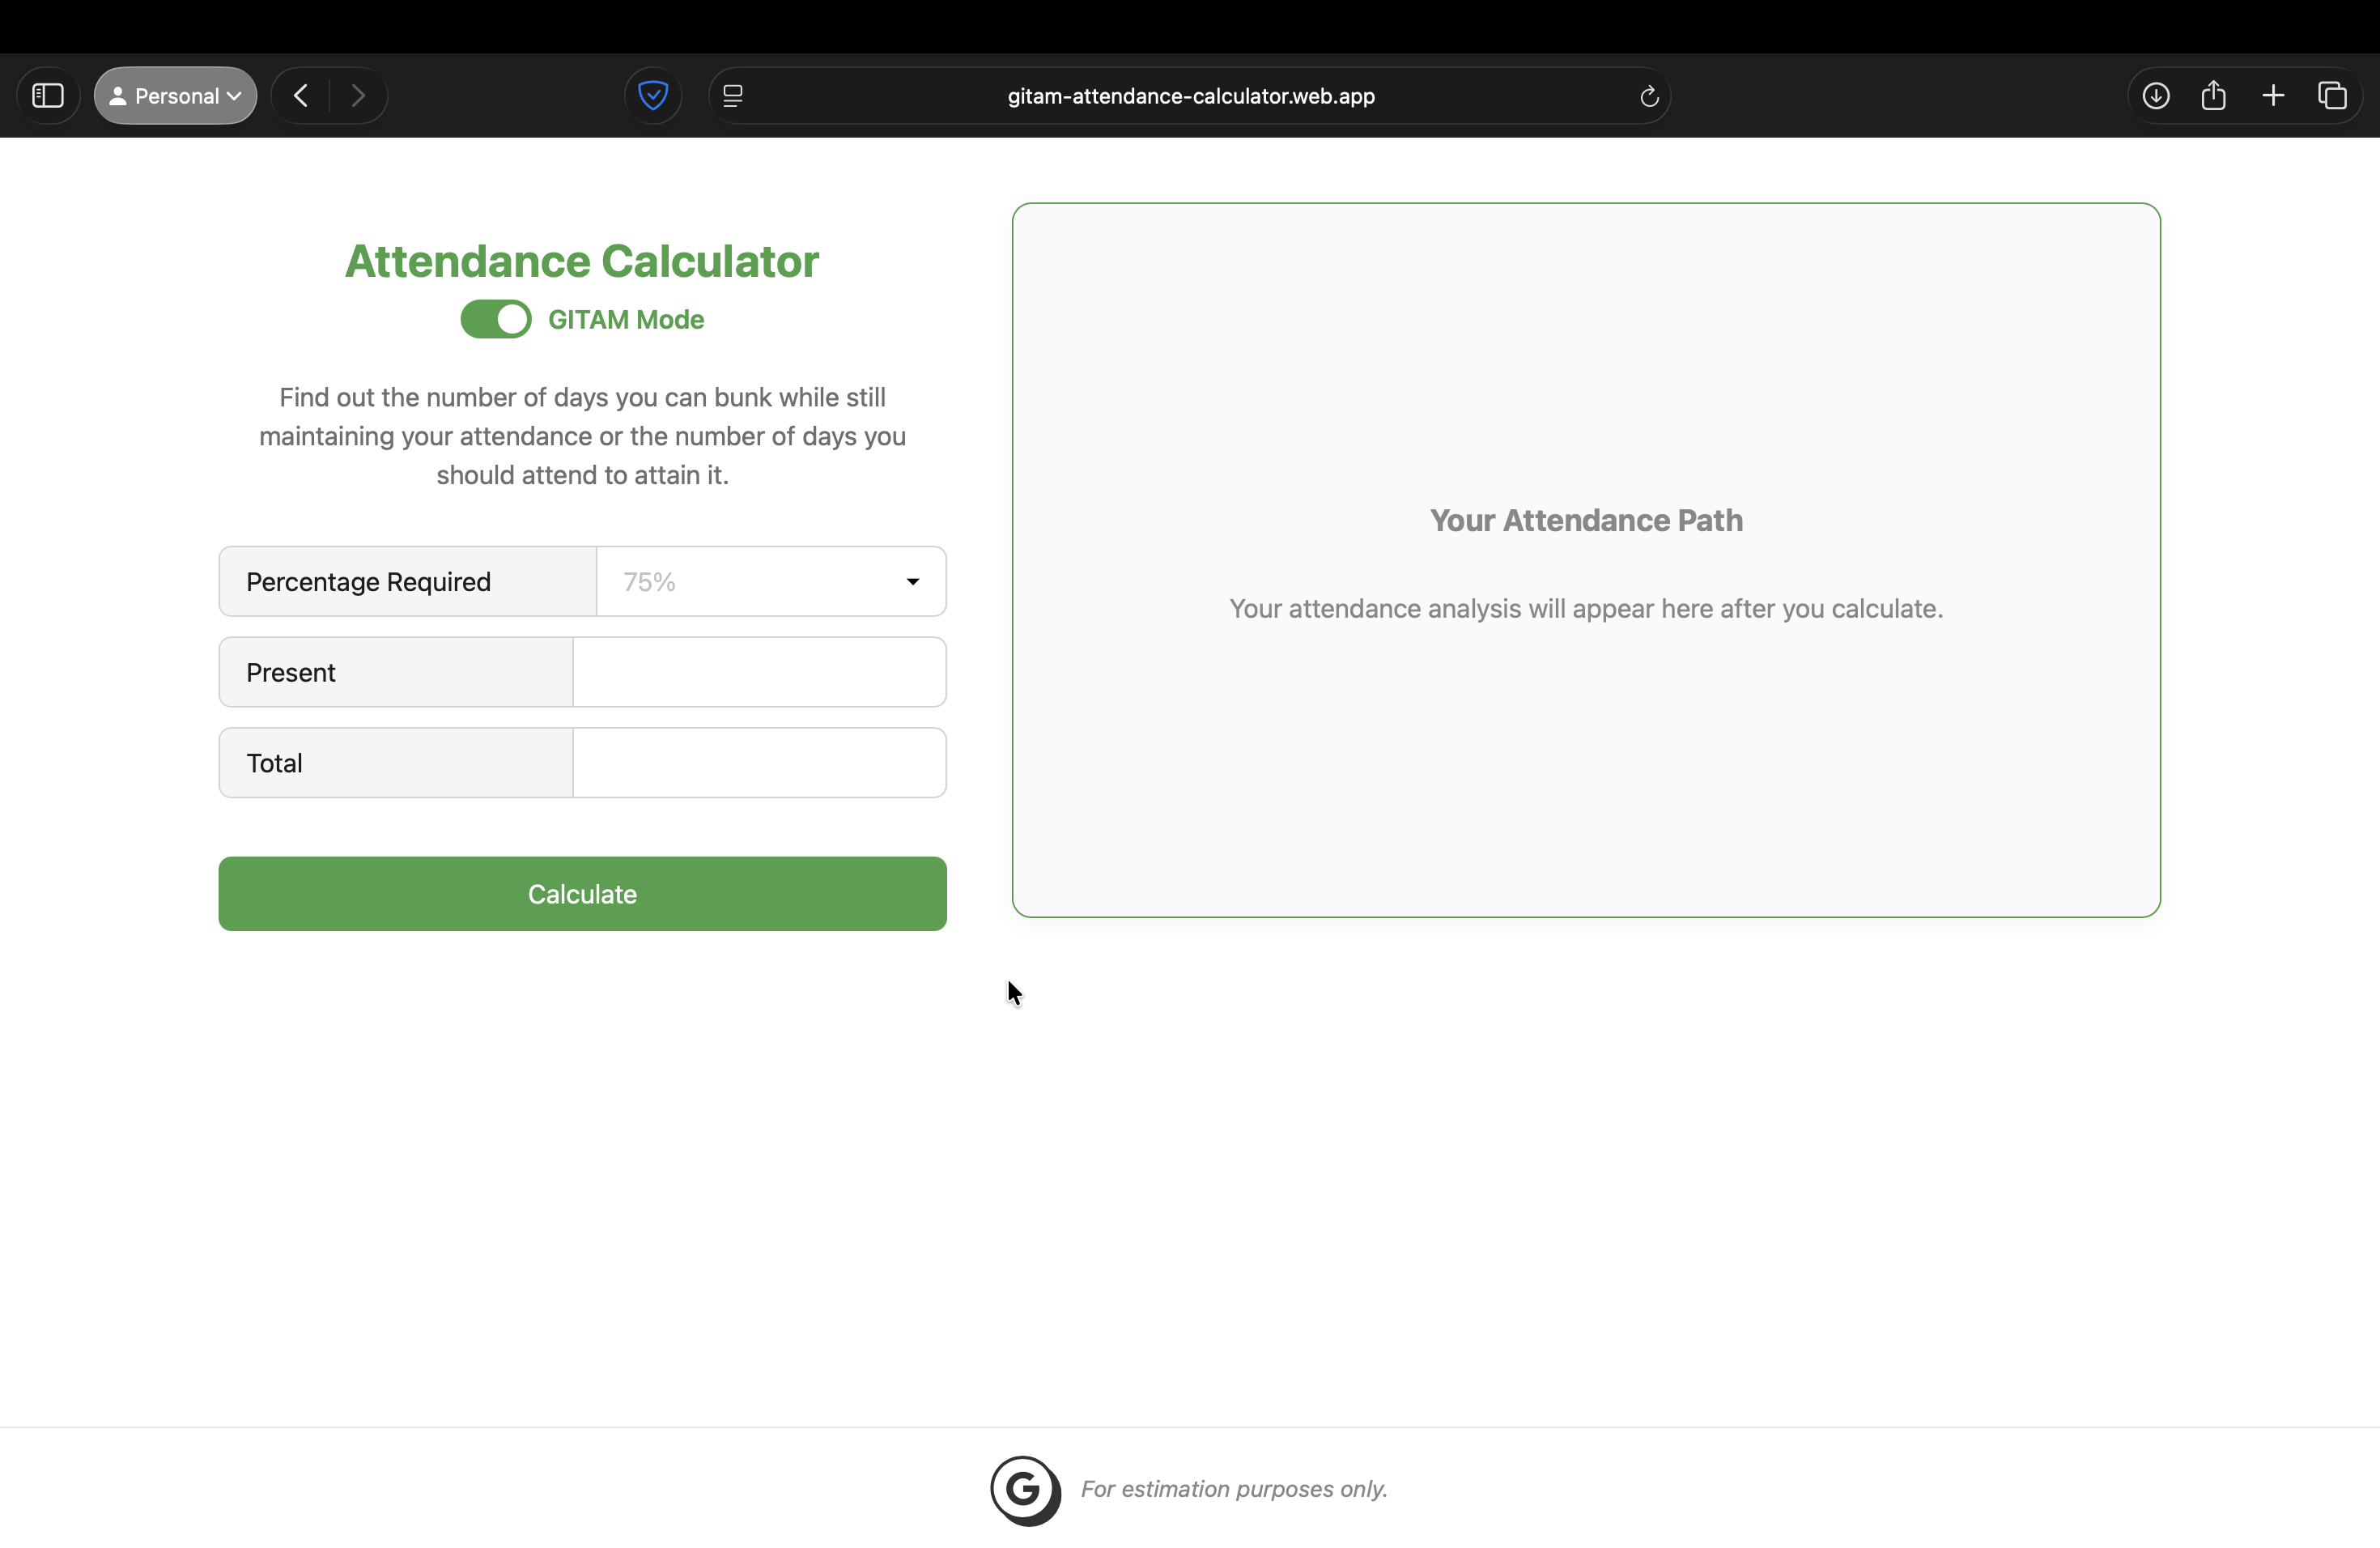Click the address bar URL
This screenshot has width=2380, height=1548.
1191,96
